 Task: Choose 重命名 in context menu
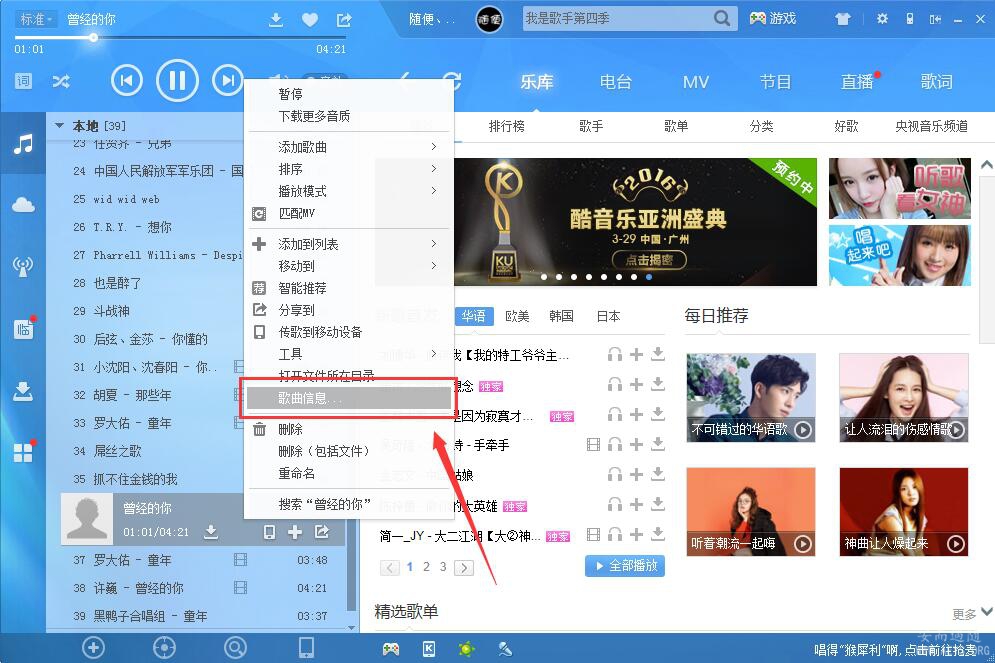[x=349, y=473]
